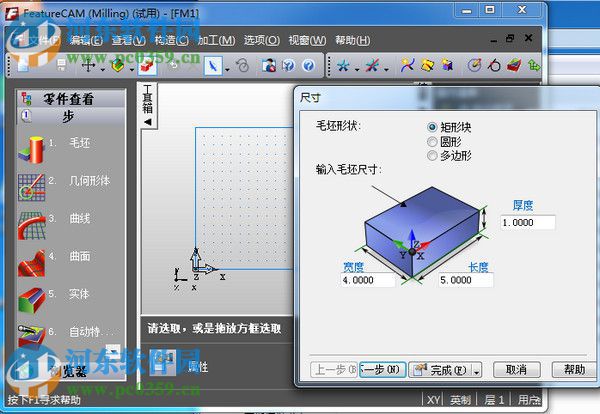This screenshot has width=600, height=414.
Task: Click the Properties (属性) icon below the viewport
Action: (x=164, y=362)
